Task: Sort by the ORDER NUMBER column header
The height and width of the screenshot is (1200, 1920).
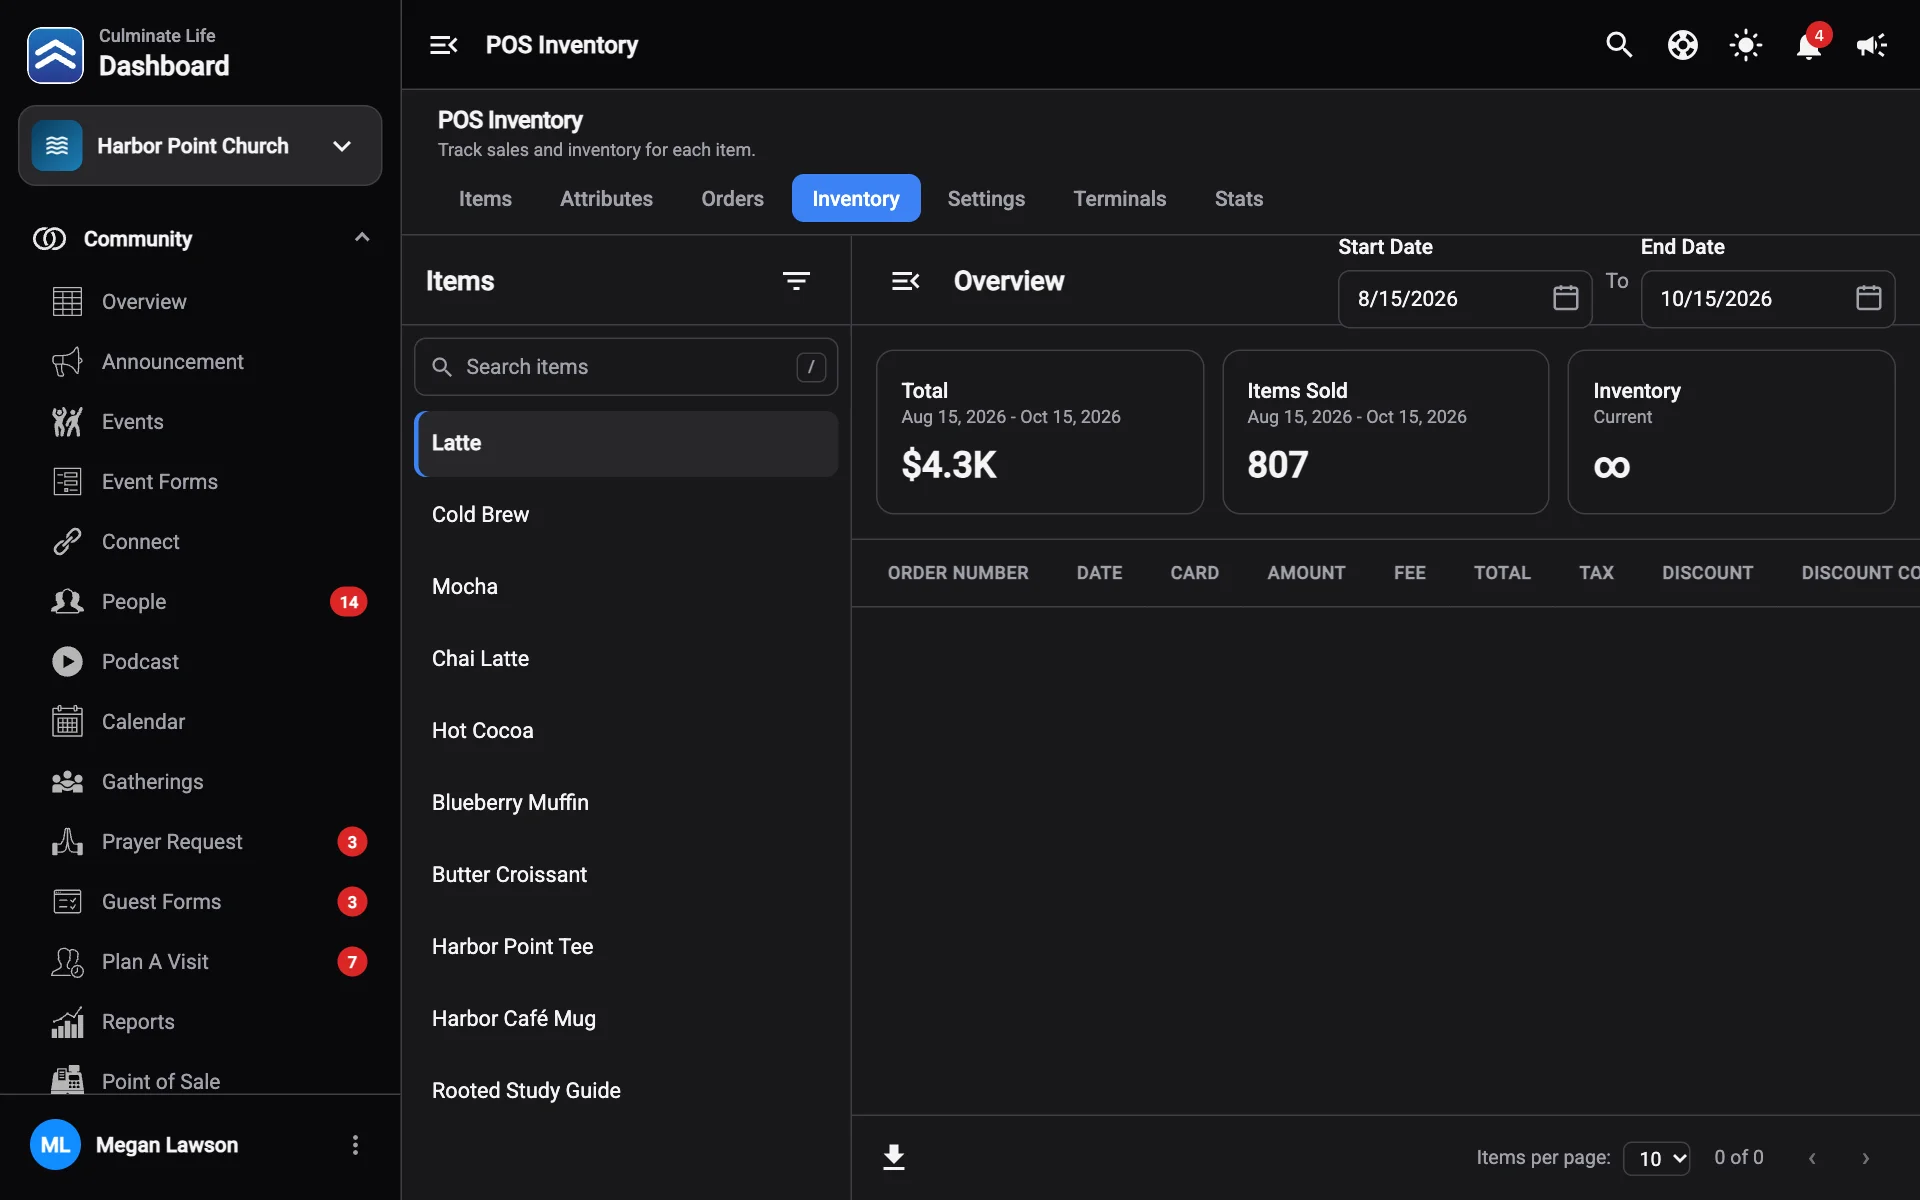Action: tap(957, 573)
